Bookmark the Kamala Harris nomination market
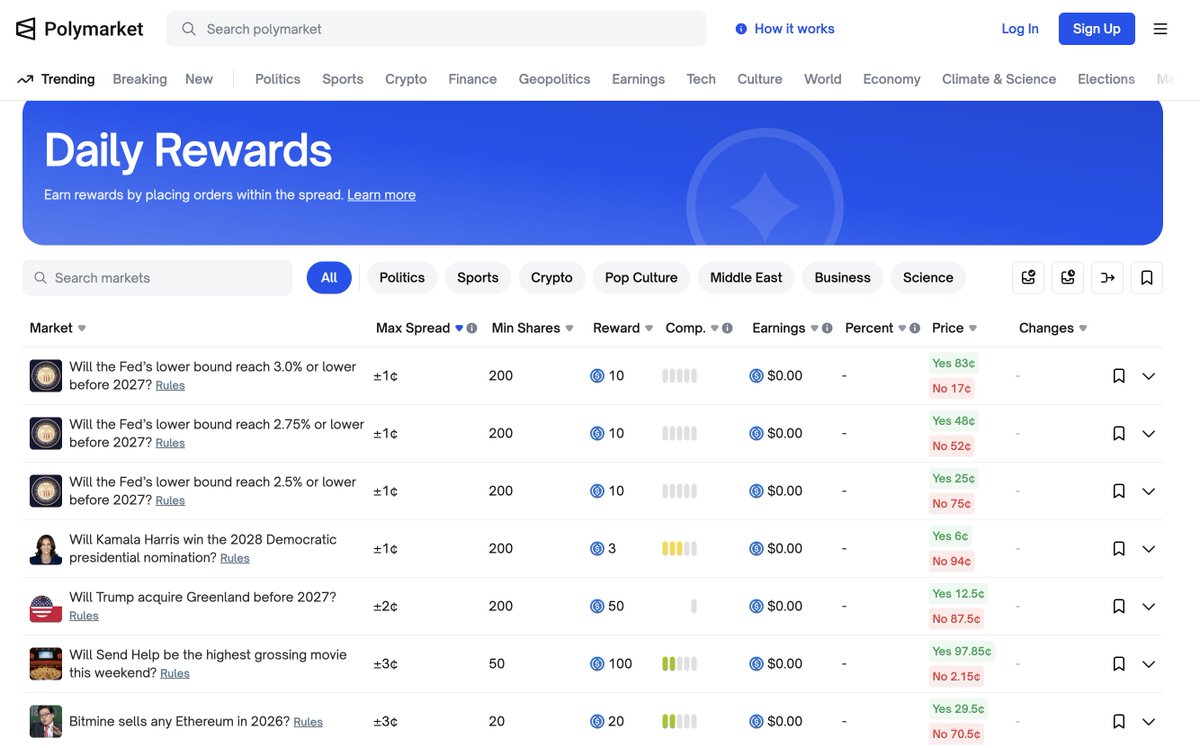This screenshot has height=748, width=1200. (x=1119, y=548)
